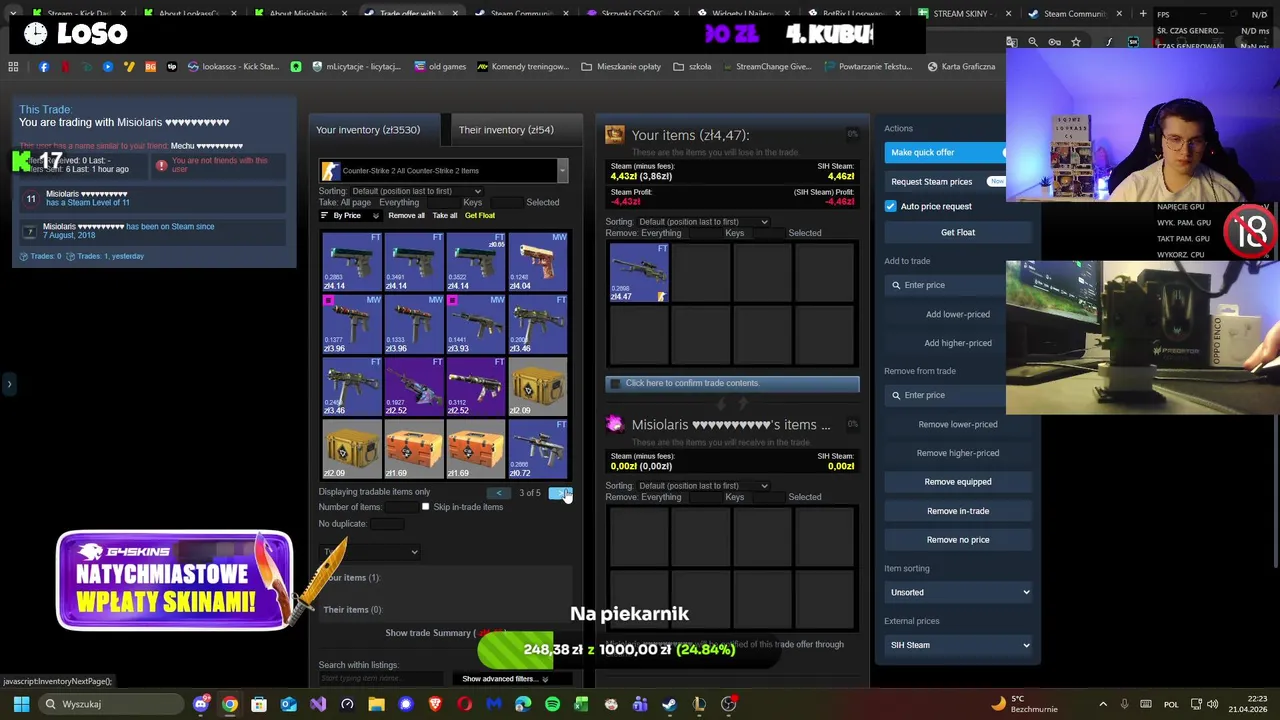Open the 'mLicytacje' bookmark
Image resolution: width=1280 pixels, height=720 pixels.
[x=355, y=67]
